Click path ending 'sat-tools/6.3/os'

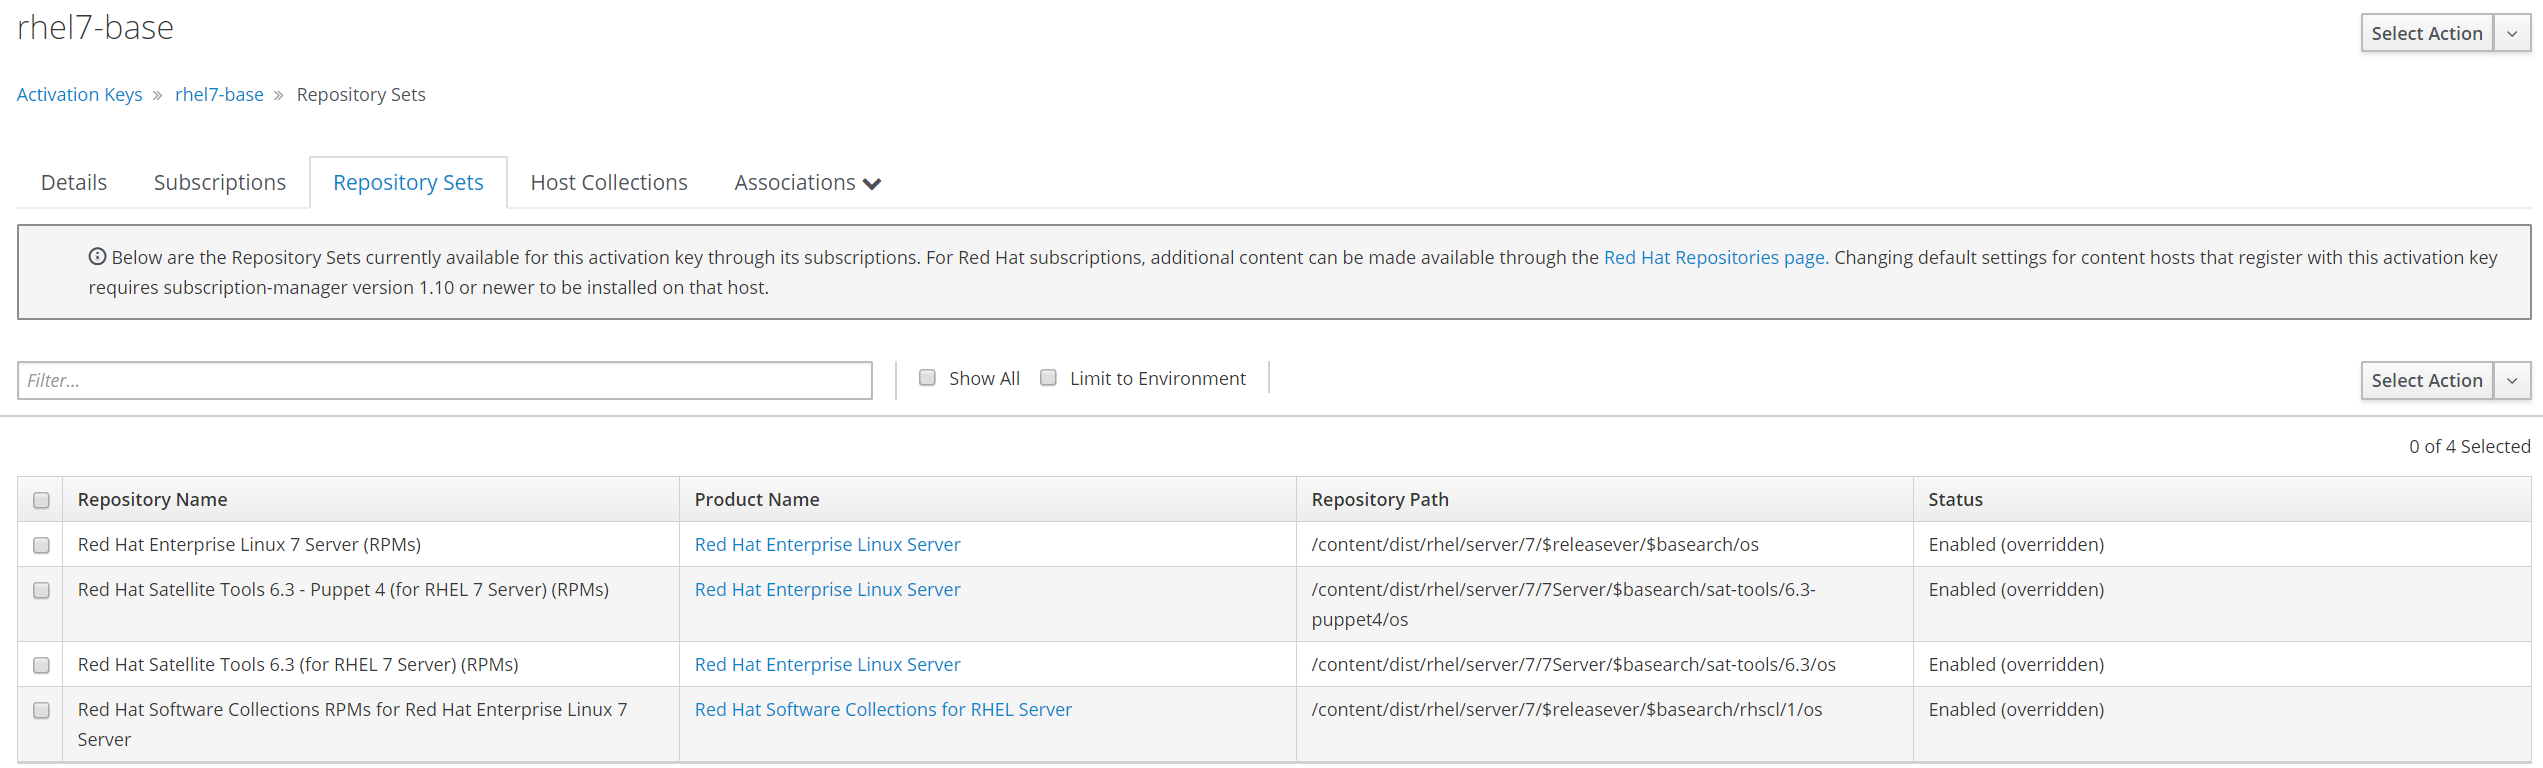(1574, 664)
